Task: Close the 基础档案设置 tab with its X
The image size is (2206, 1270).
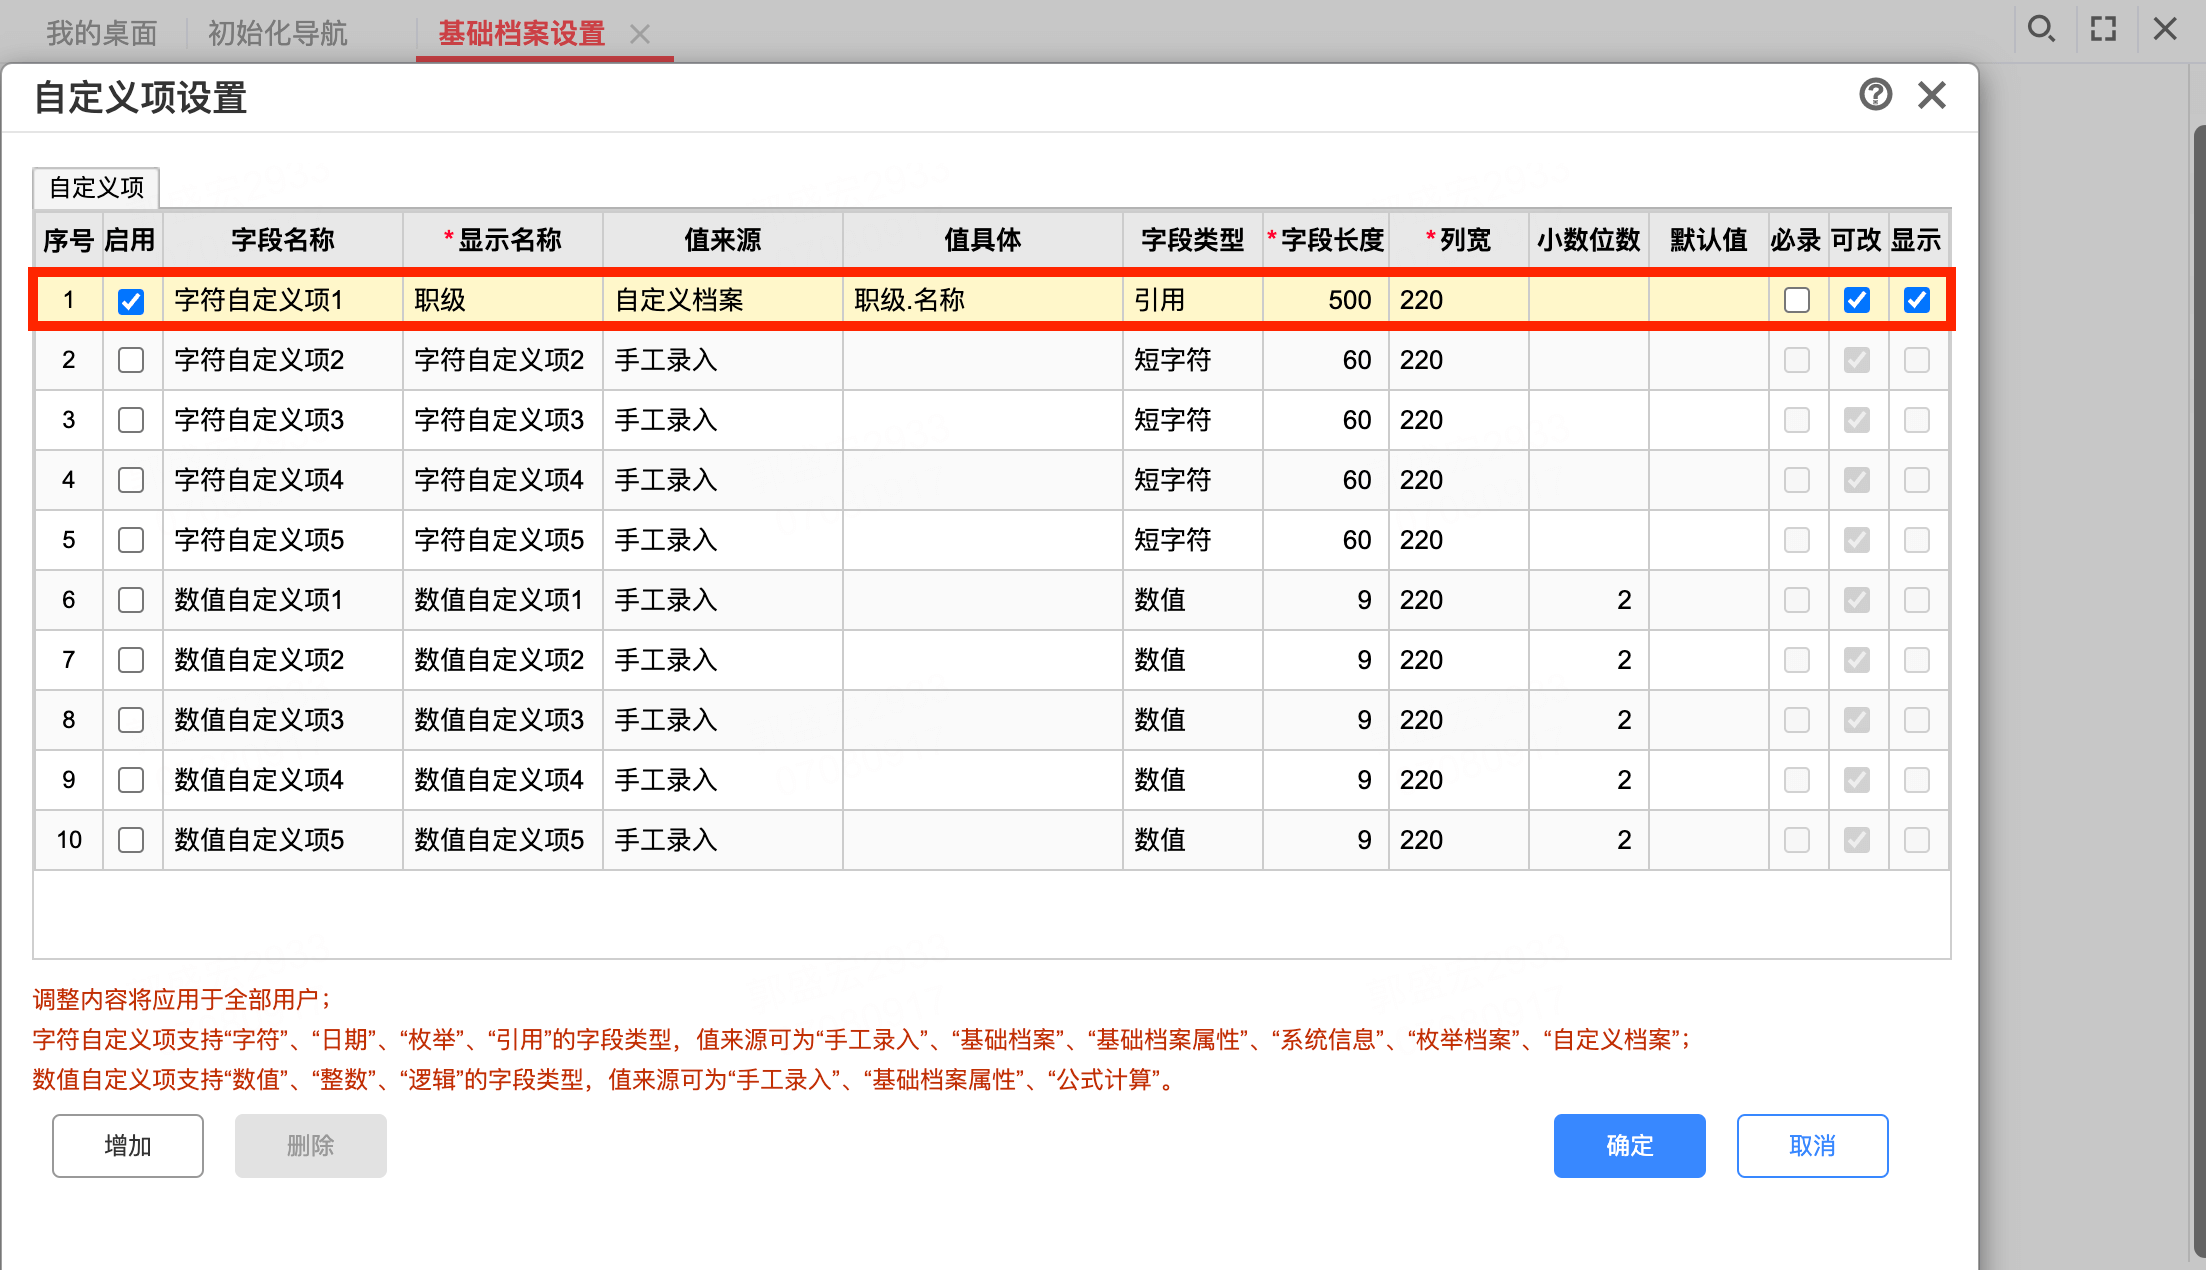Action: tap(640, 35)
